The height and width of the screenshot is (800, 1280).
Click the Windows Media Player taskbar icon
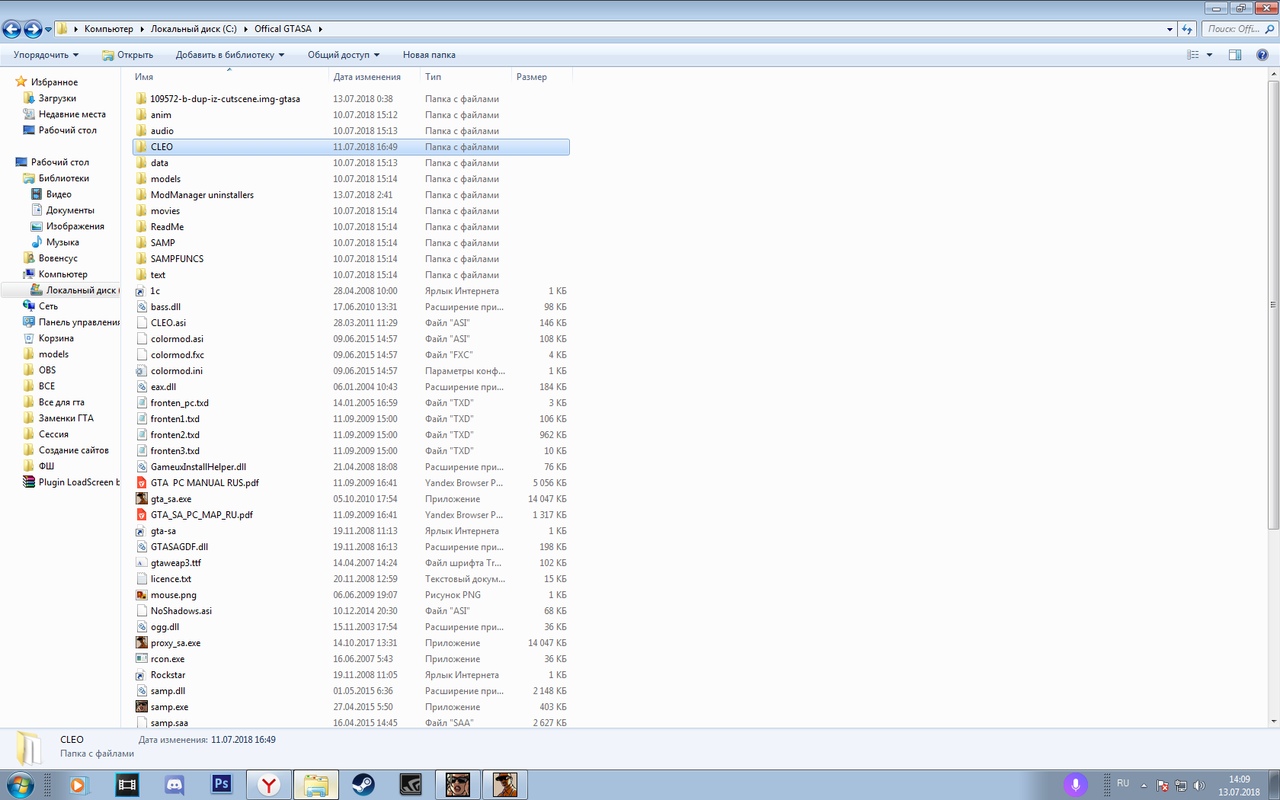(x=78, y=785)
